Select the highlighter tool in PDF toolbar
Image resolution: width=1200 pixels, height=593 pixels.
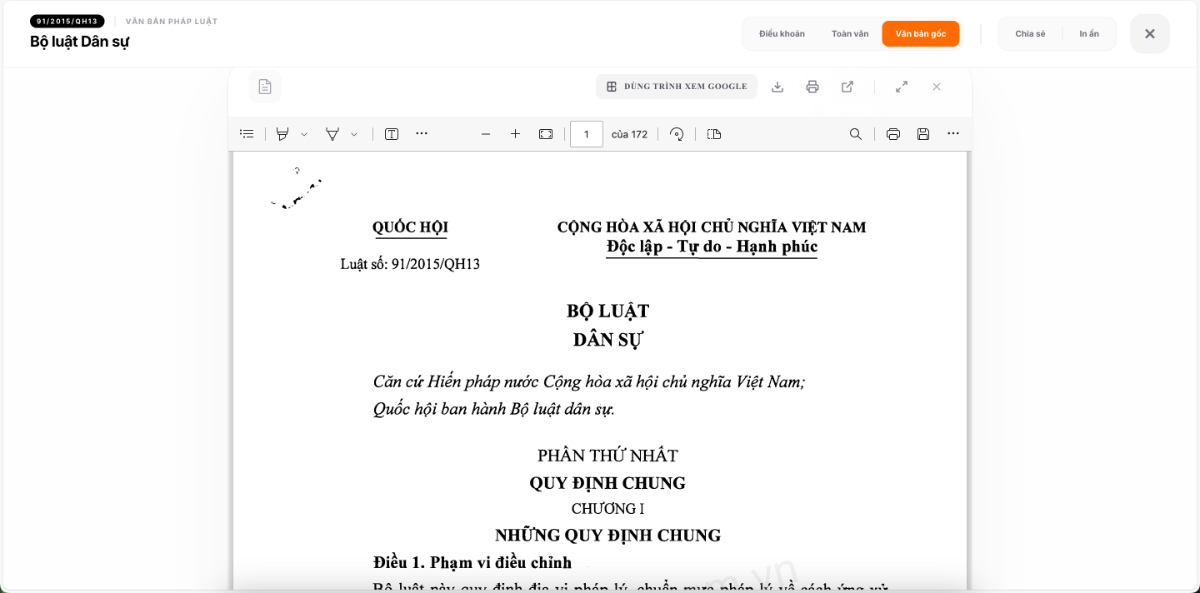pyautogui.click(x=283, y=134)
